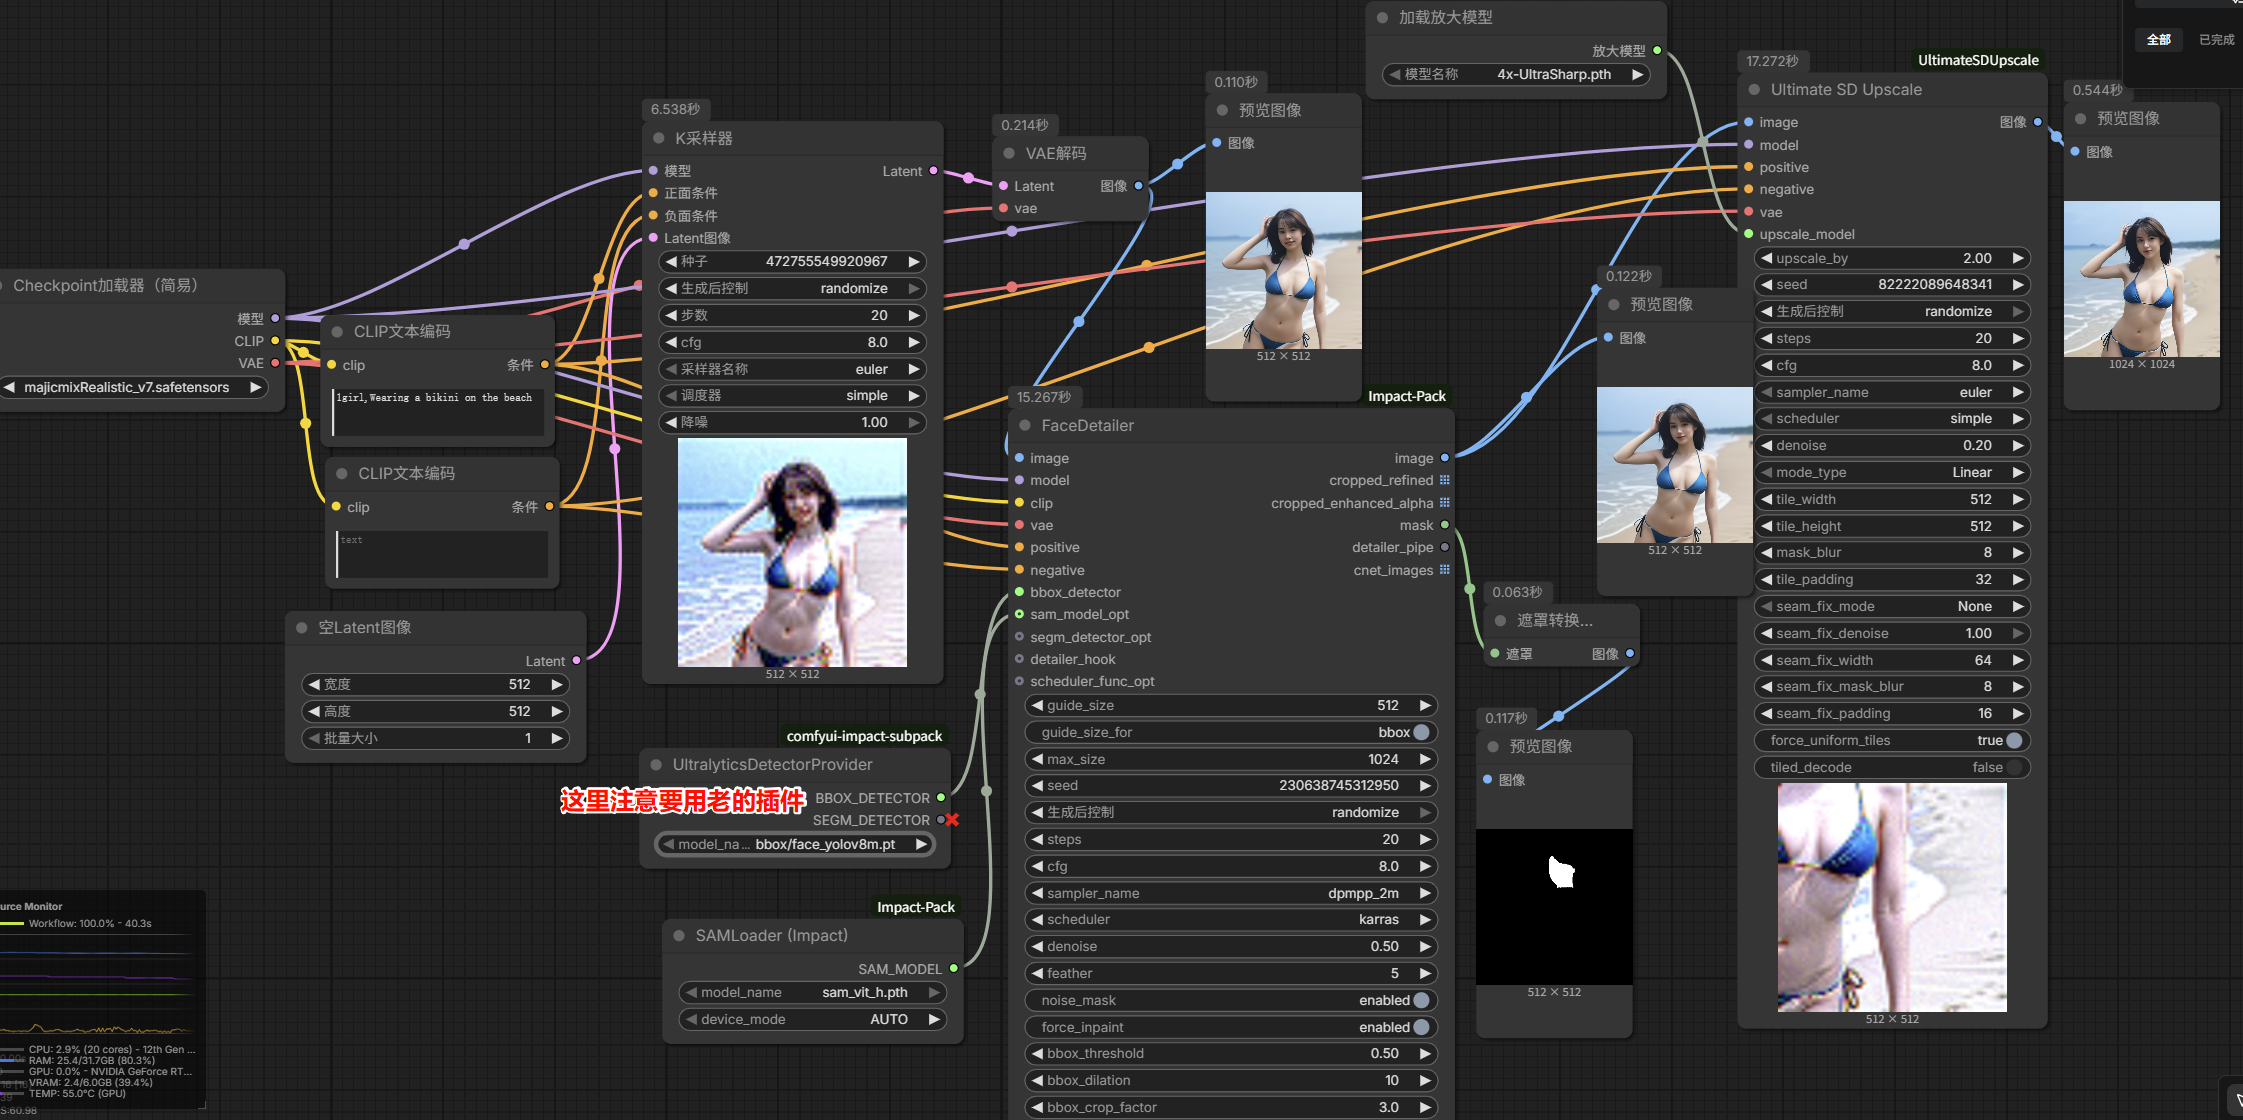Screen dimensions: 2243x1120
Task: Toggle the tiled_decode false switch
Action: coord(2014,767)
